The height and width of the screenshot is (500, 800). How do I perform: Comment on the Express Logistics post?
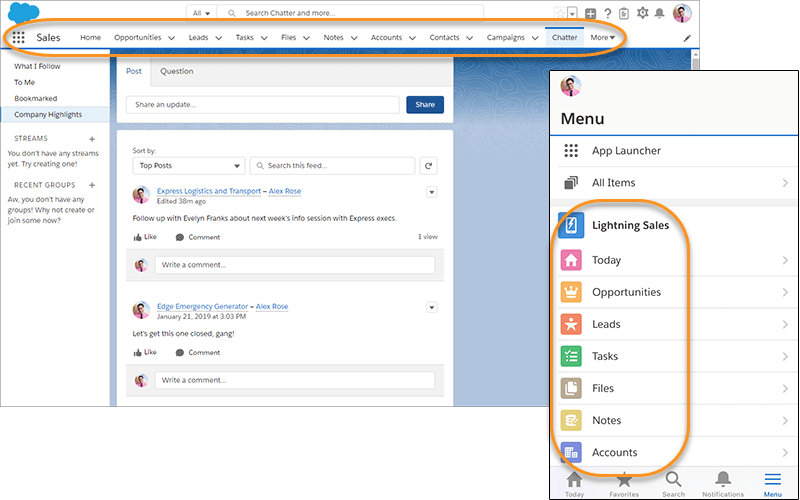click(x=198, y=237)
